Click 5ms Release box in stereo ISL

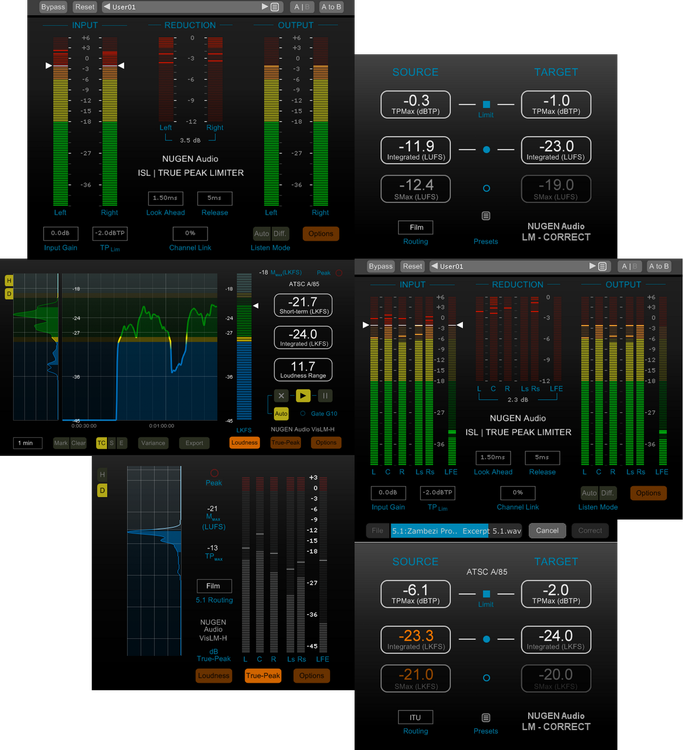[215, 198]
